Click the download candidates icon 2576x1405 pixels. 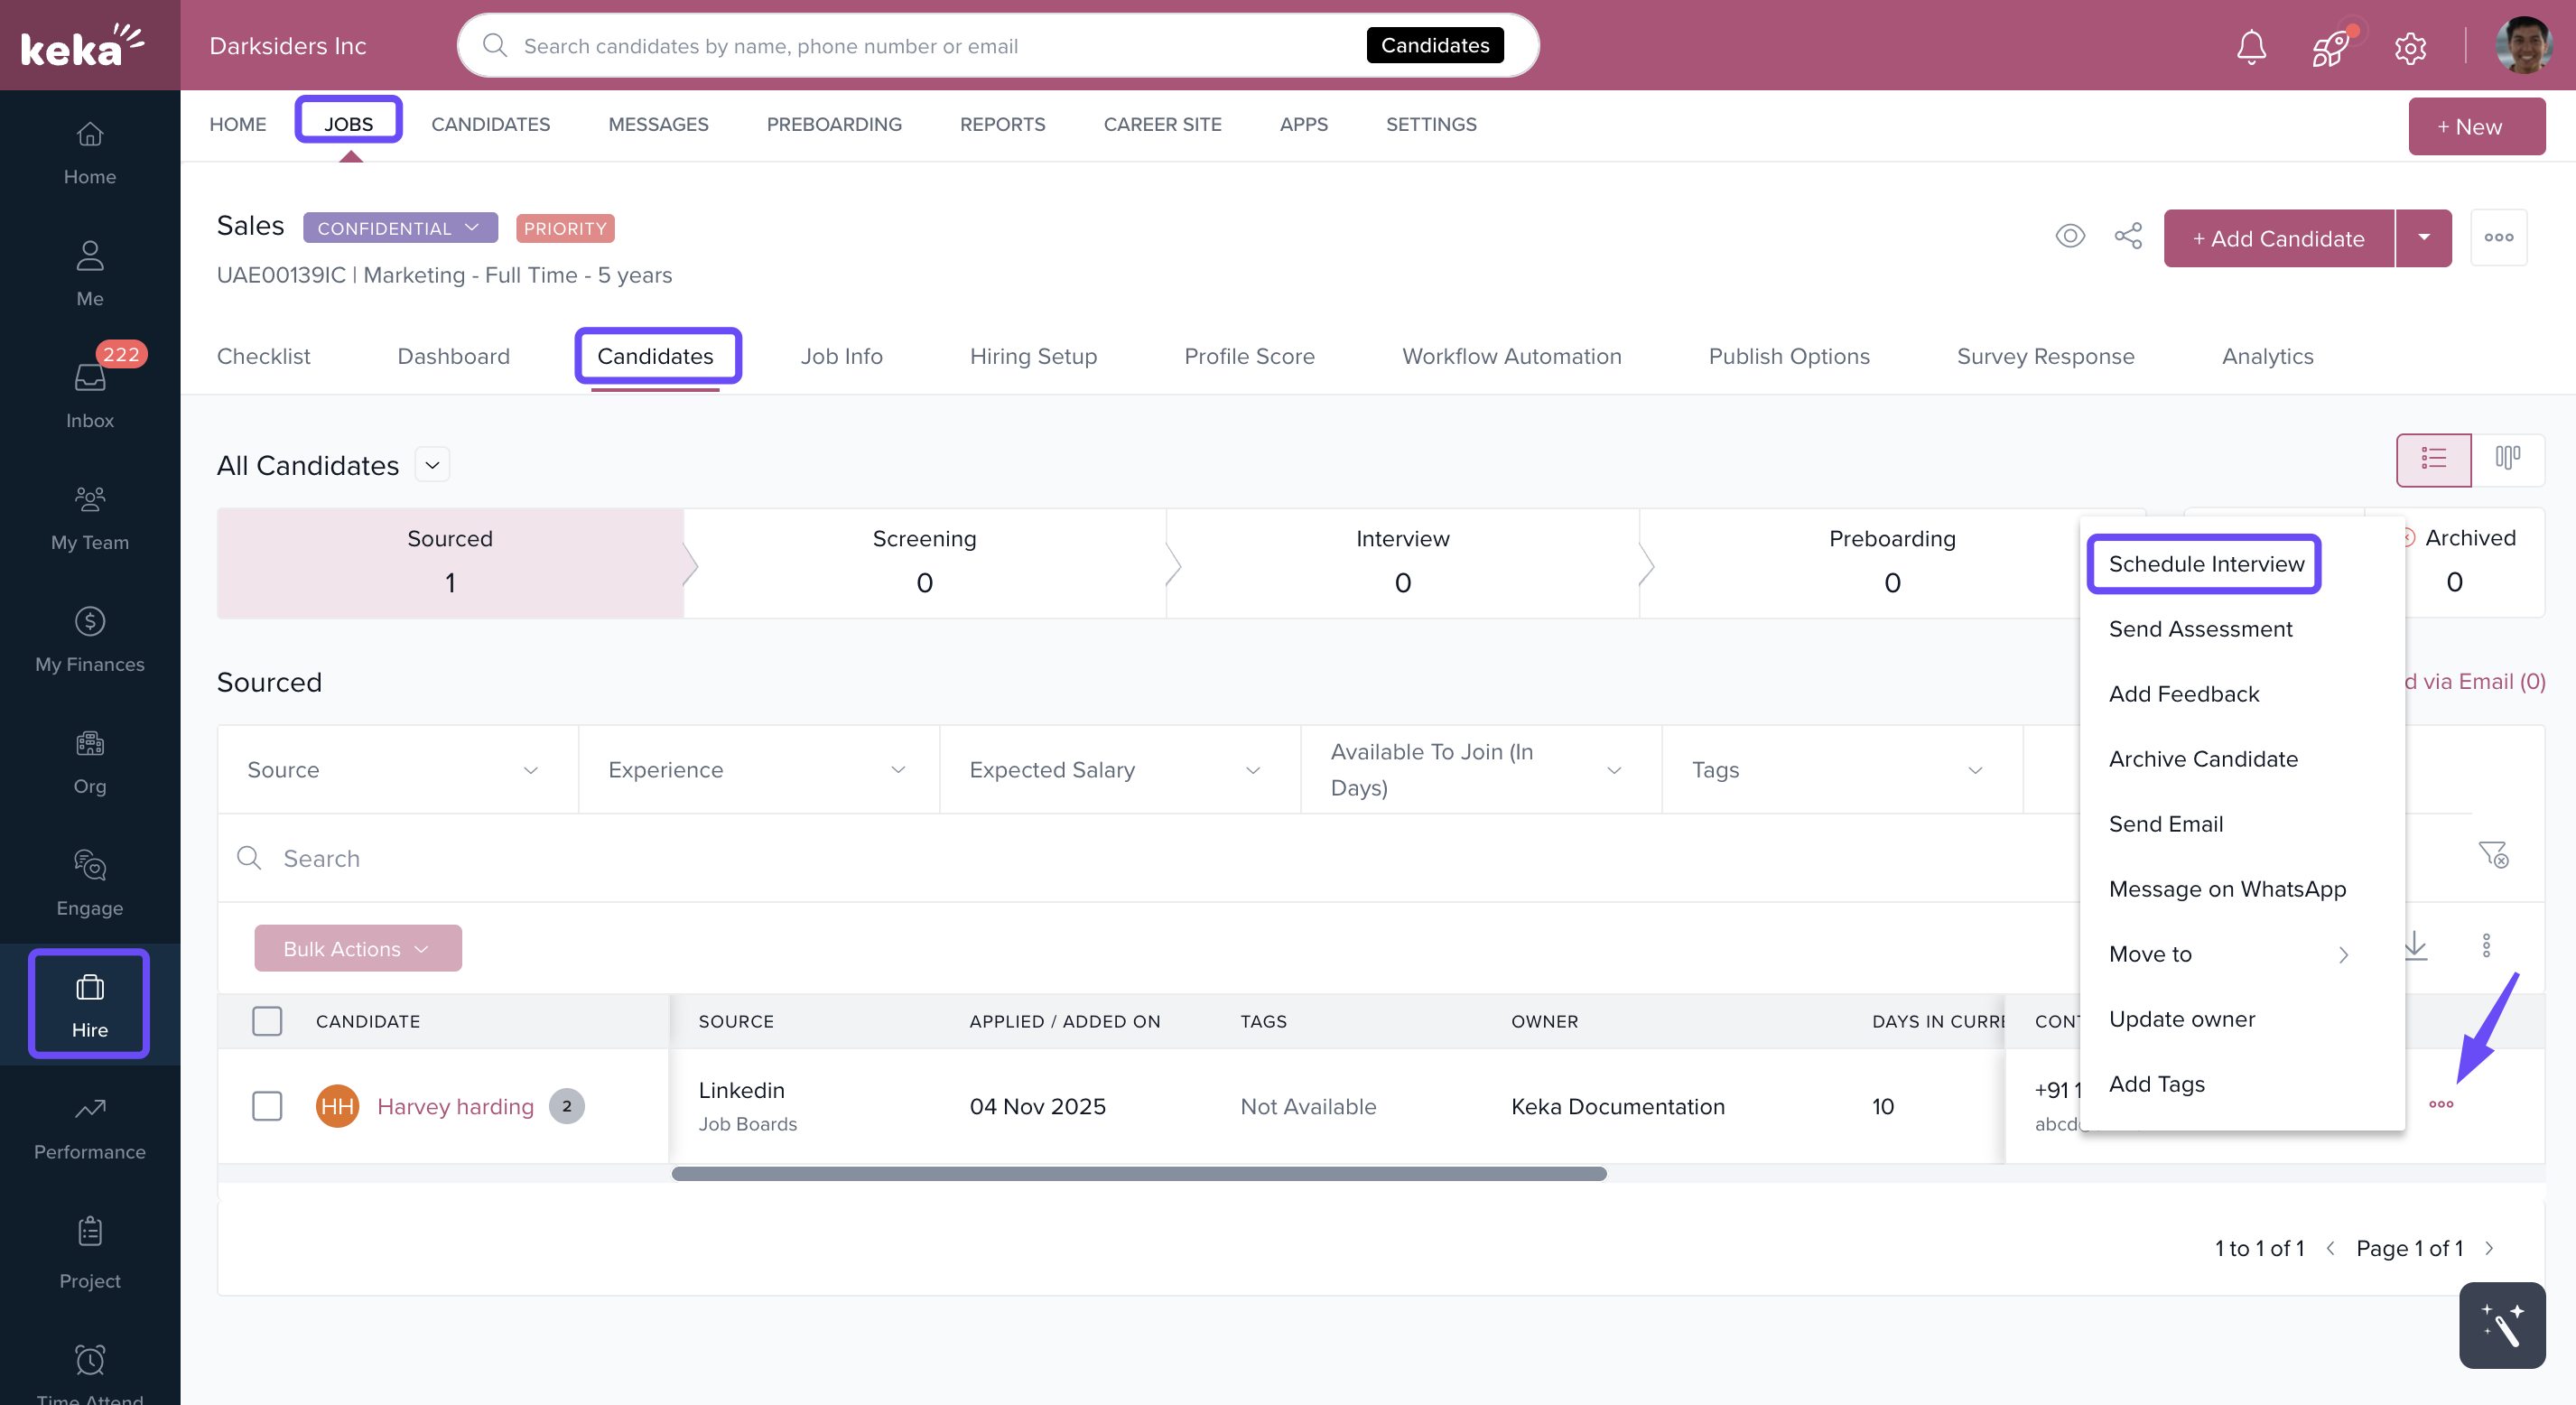coord(2415,945)
